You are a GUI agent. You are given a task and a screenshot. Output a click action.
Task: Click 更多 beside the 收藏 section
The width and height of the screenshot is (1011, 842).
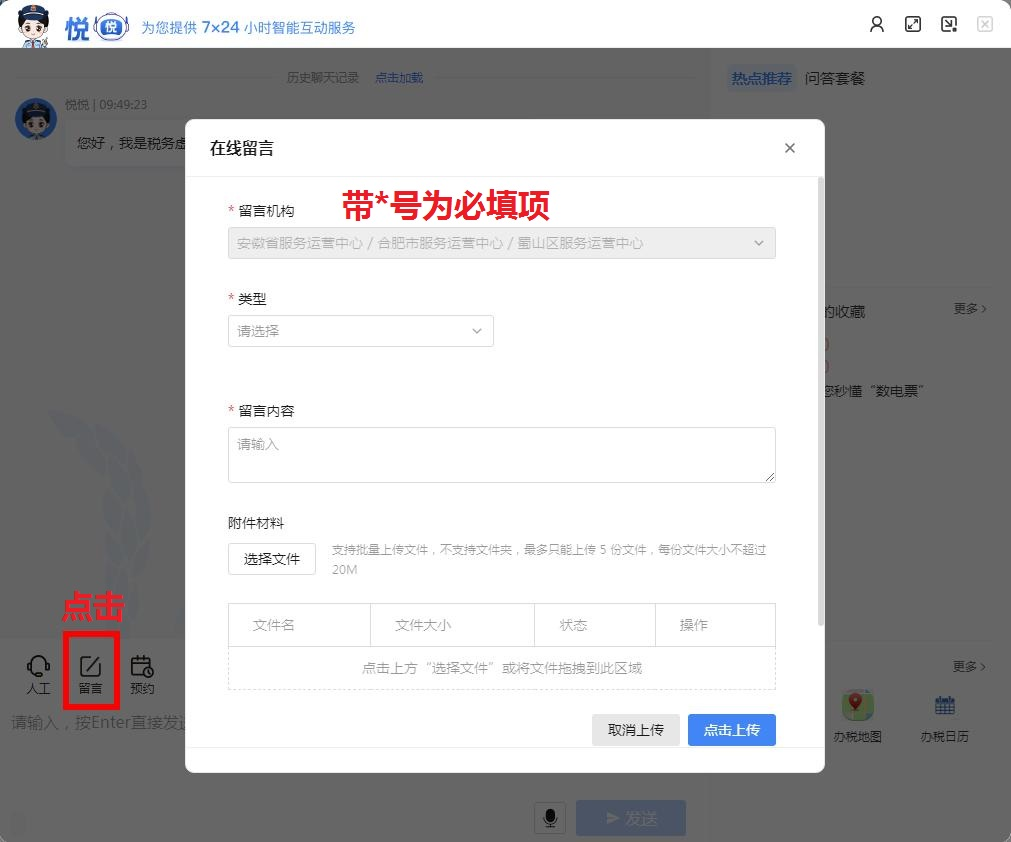coord(970,309)
